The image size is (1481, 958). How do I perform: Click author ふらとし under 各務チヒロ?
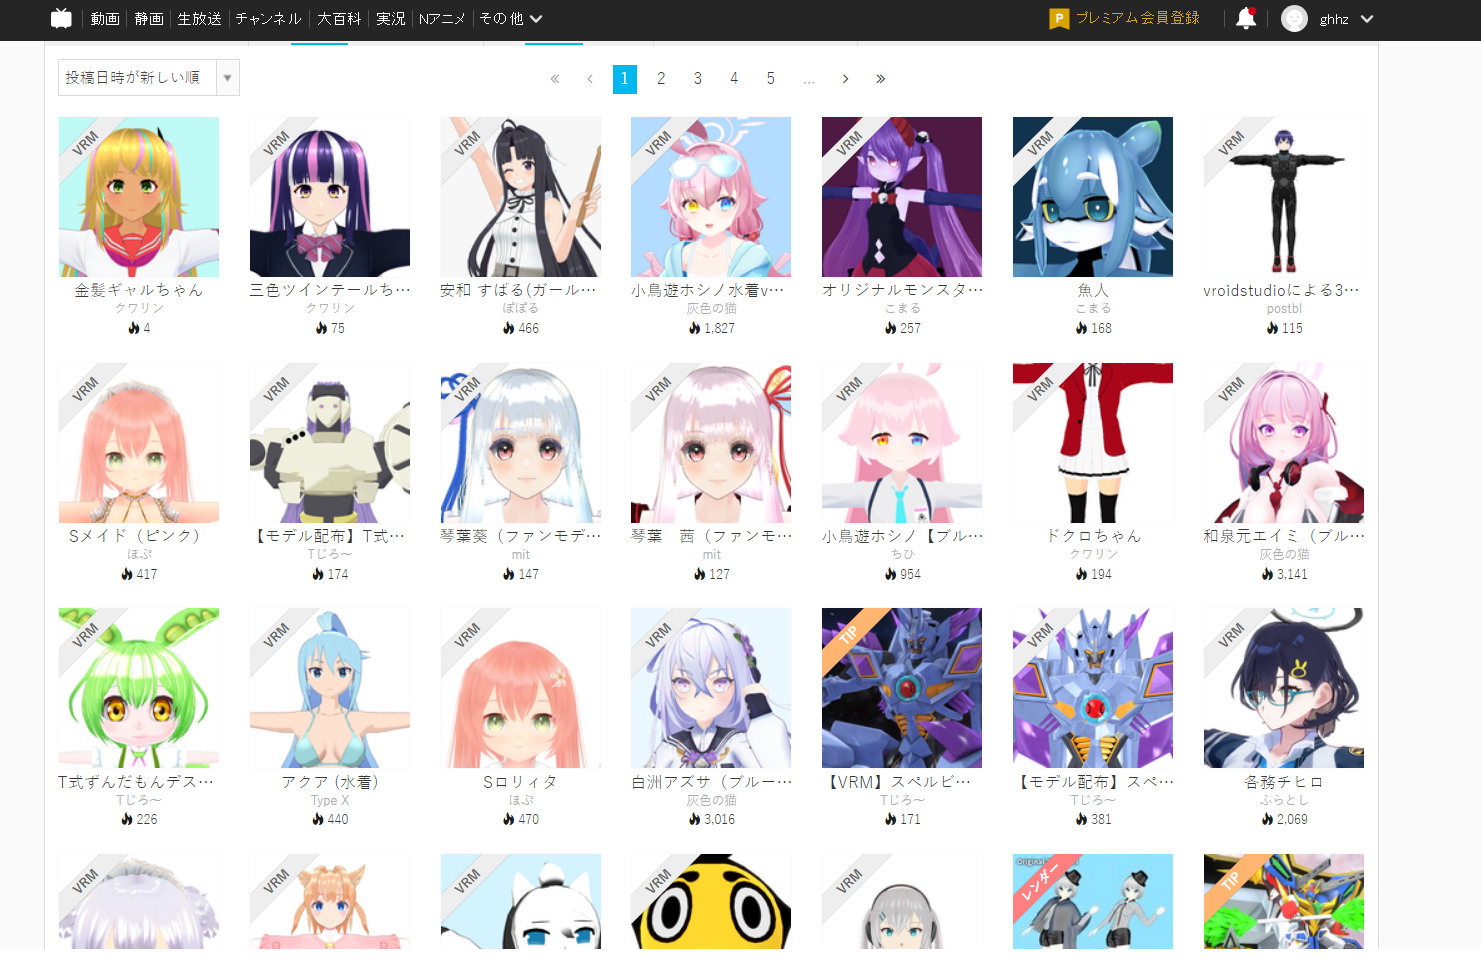coord(1284,800)
